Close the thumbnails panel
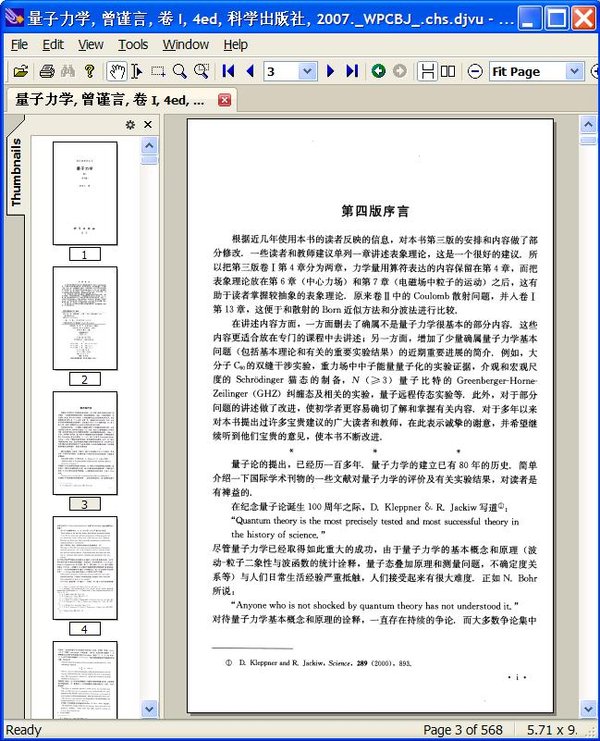 tap(148, 124)
